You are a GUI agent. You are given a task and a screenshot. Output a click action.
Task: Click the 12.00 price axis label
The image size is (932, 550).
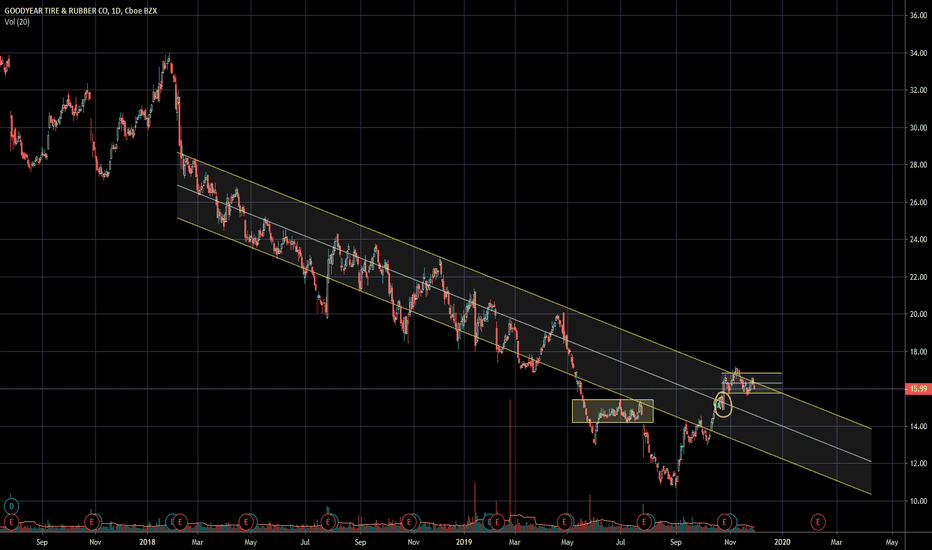click(918, 463)
